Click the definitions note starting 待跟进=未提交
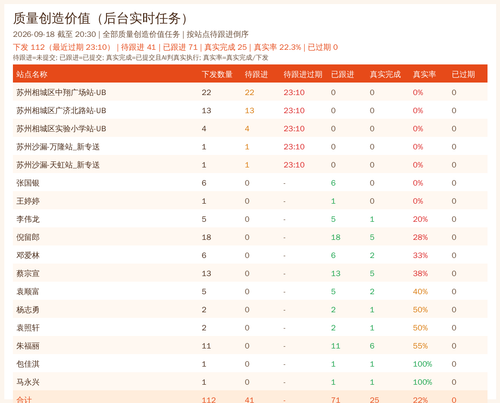 click(x=140, y=58)
